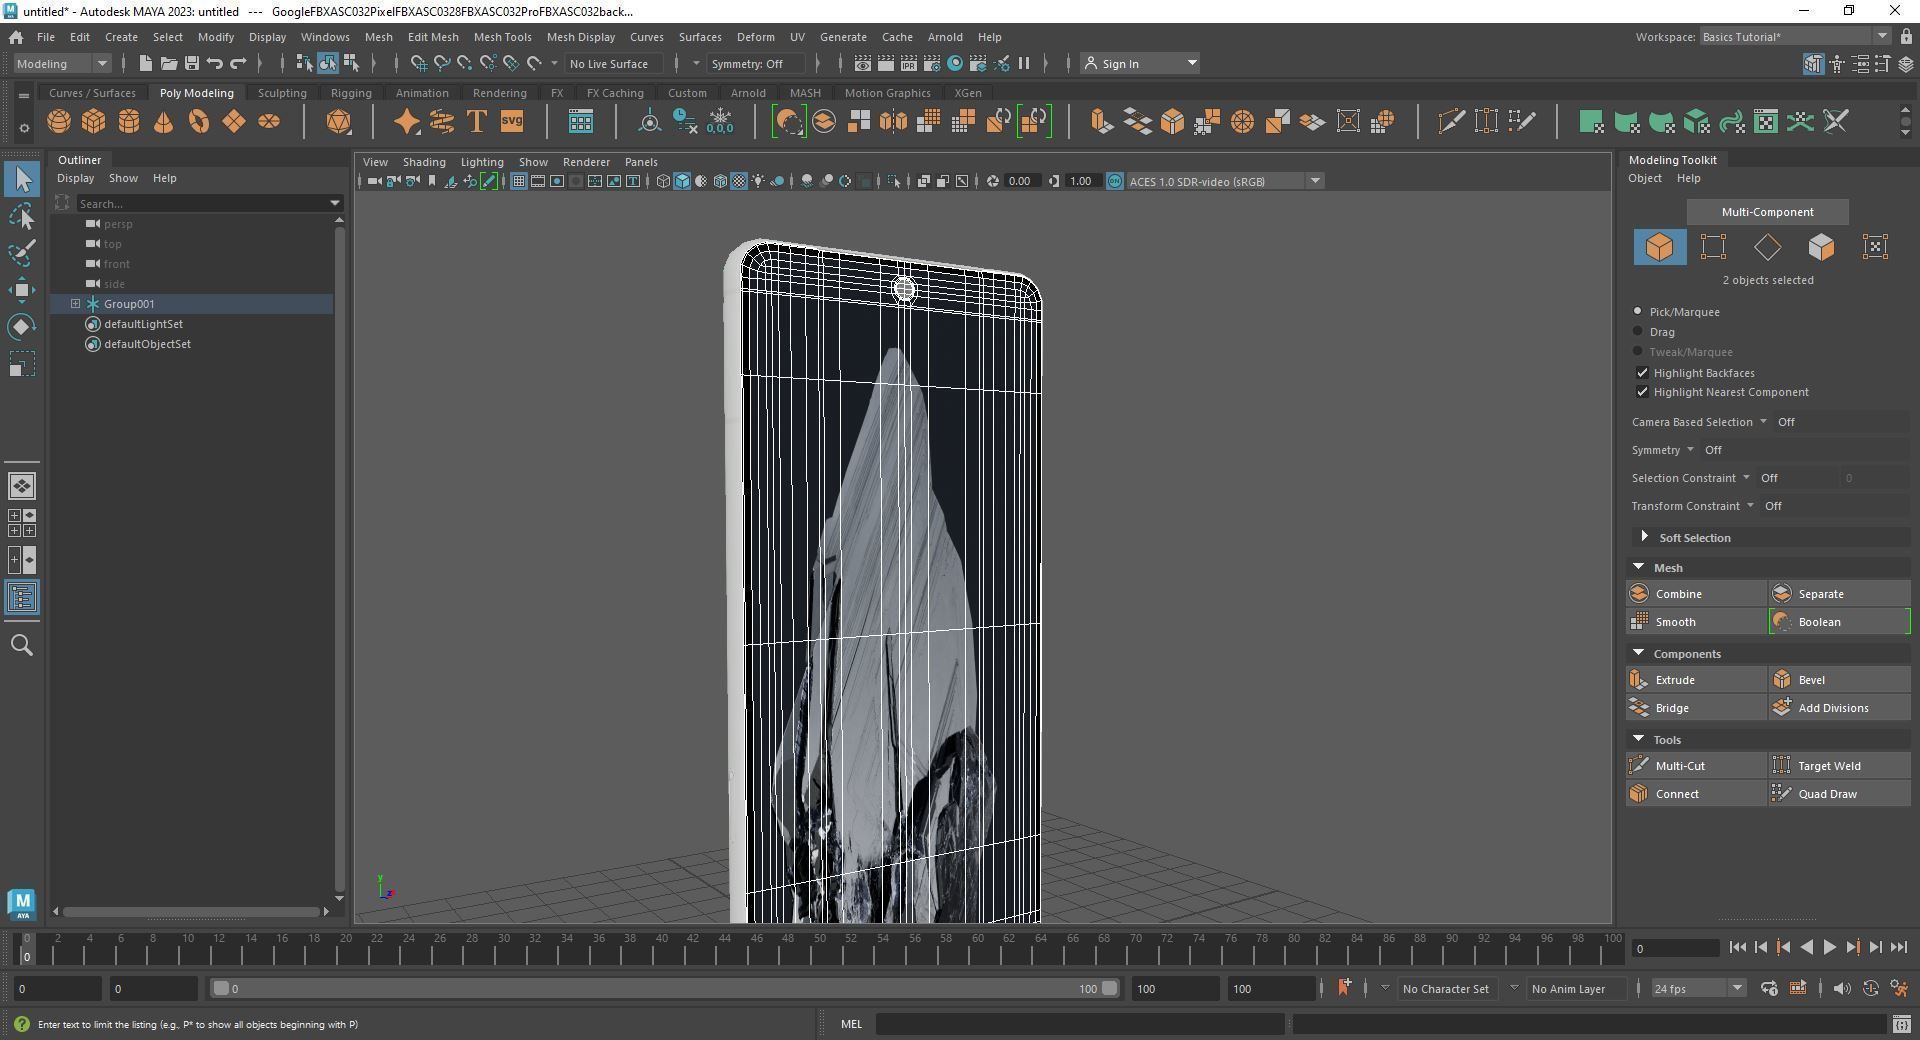Click the Separate button
The height and width of the screenshot is (1040, 1920).
(x=1839, y=594)
